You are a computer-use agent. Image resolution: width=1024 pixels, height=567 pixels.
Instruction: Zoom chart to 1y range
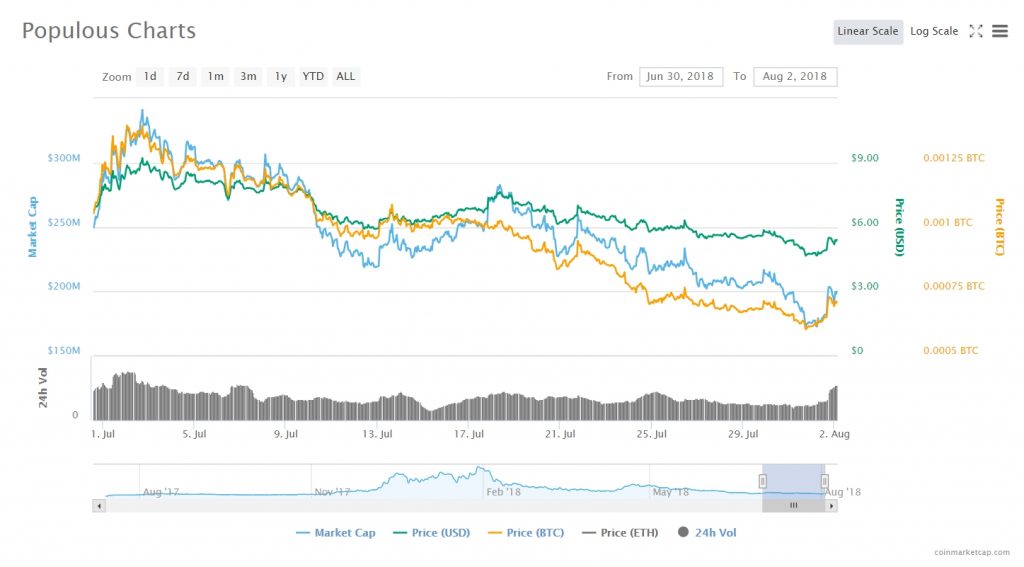pyautogui.click(x=280, y=76)
